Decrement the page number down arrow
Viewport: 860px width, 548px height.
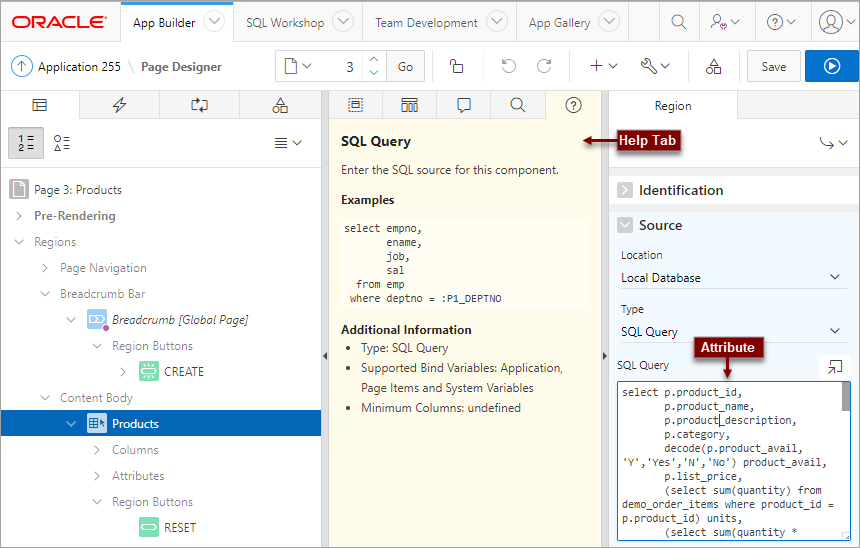(x=374, y=73)
